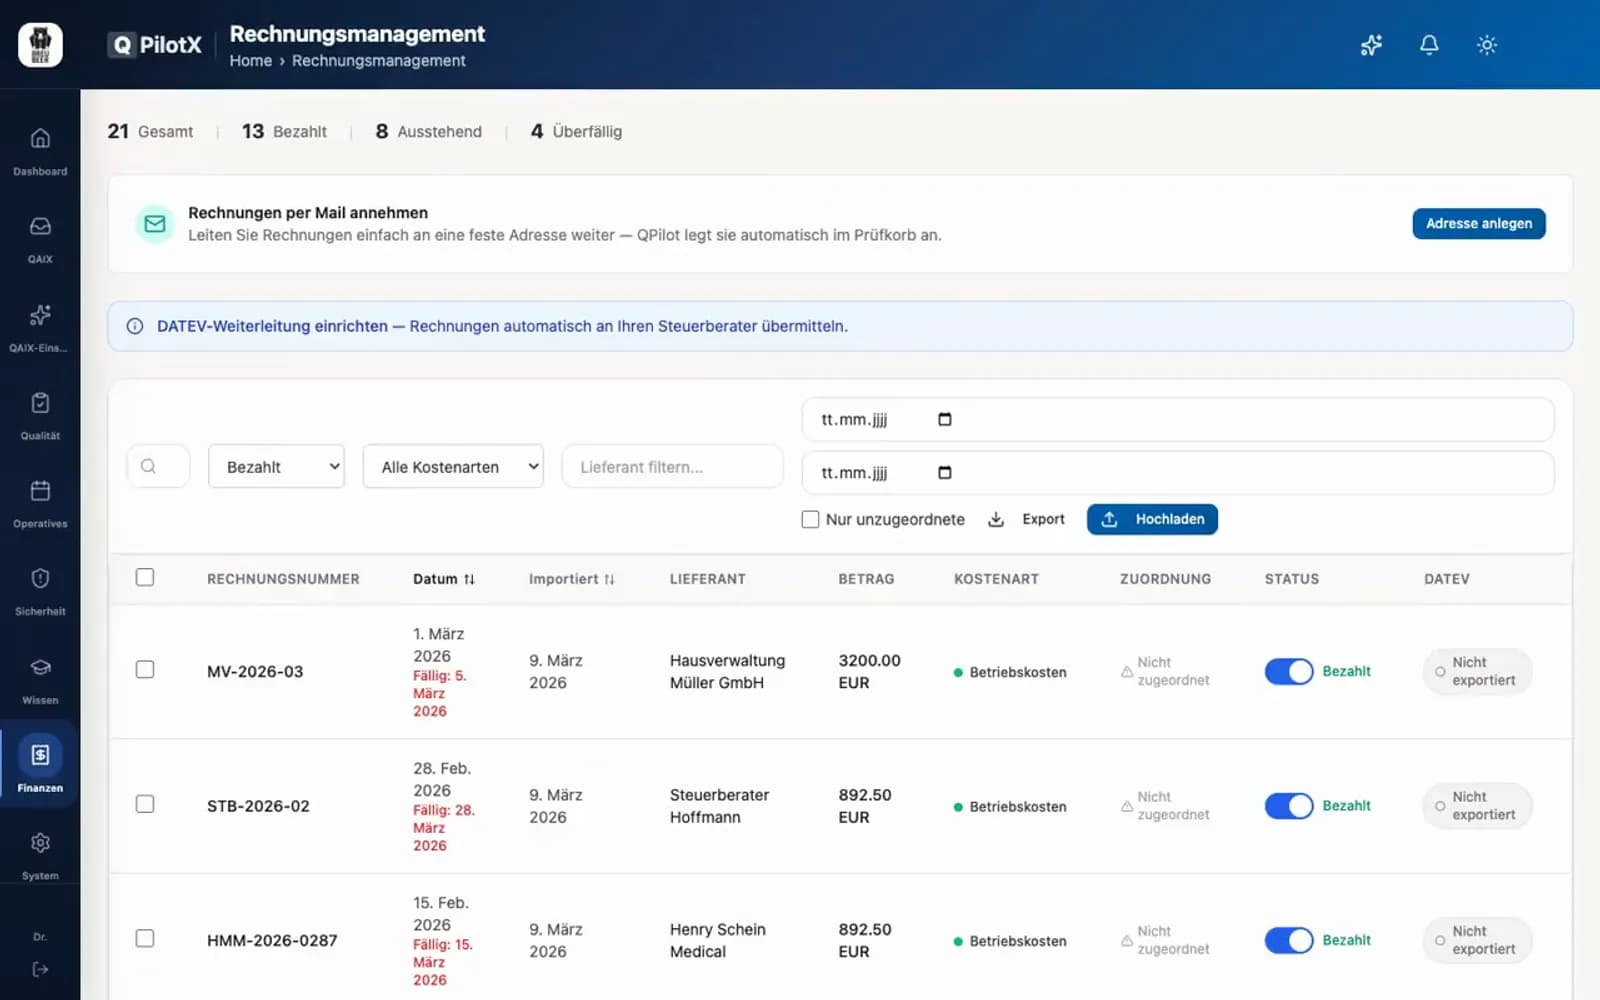
Task: Sort the table by Datum column
Action: pos(444,579)
